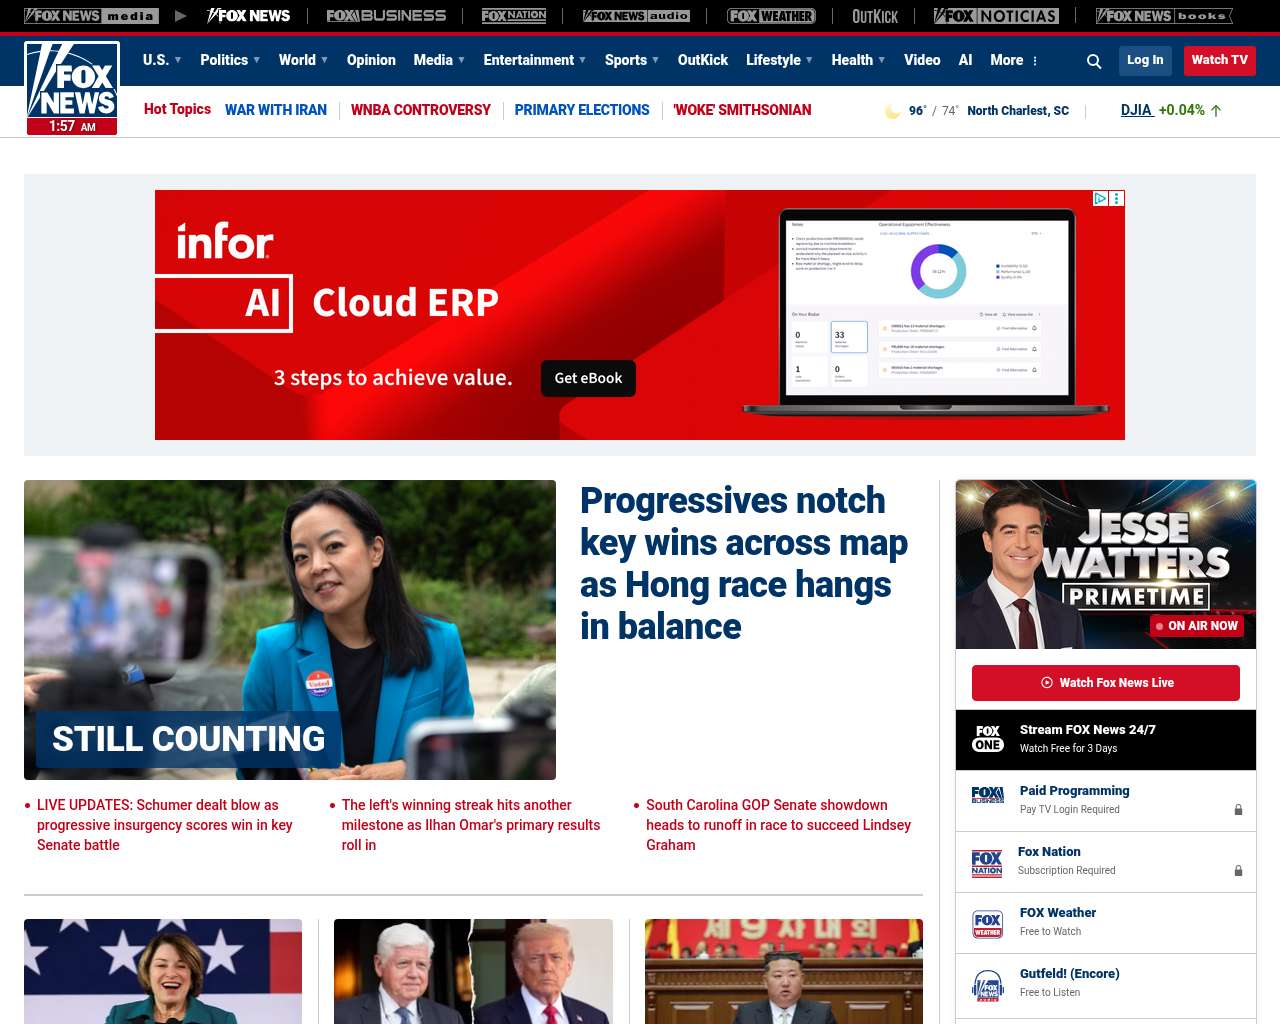Image resolution: width=1280 pixels, height=1024 pixels.
Task: Open the More menu dots icon
Action: coord(1035,61)
